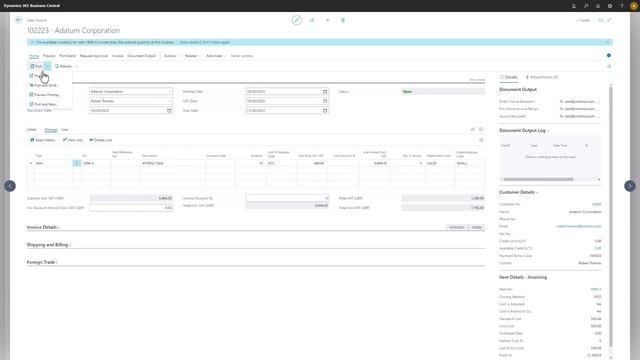The height and width of the screenshot is (360, 640).
Task: Open the customer name Adatum Corporation dropdown
Action: (169, 91)
